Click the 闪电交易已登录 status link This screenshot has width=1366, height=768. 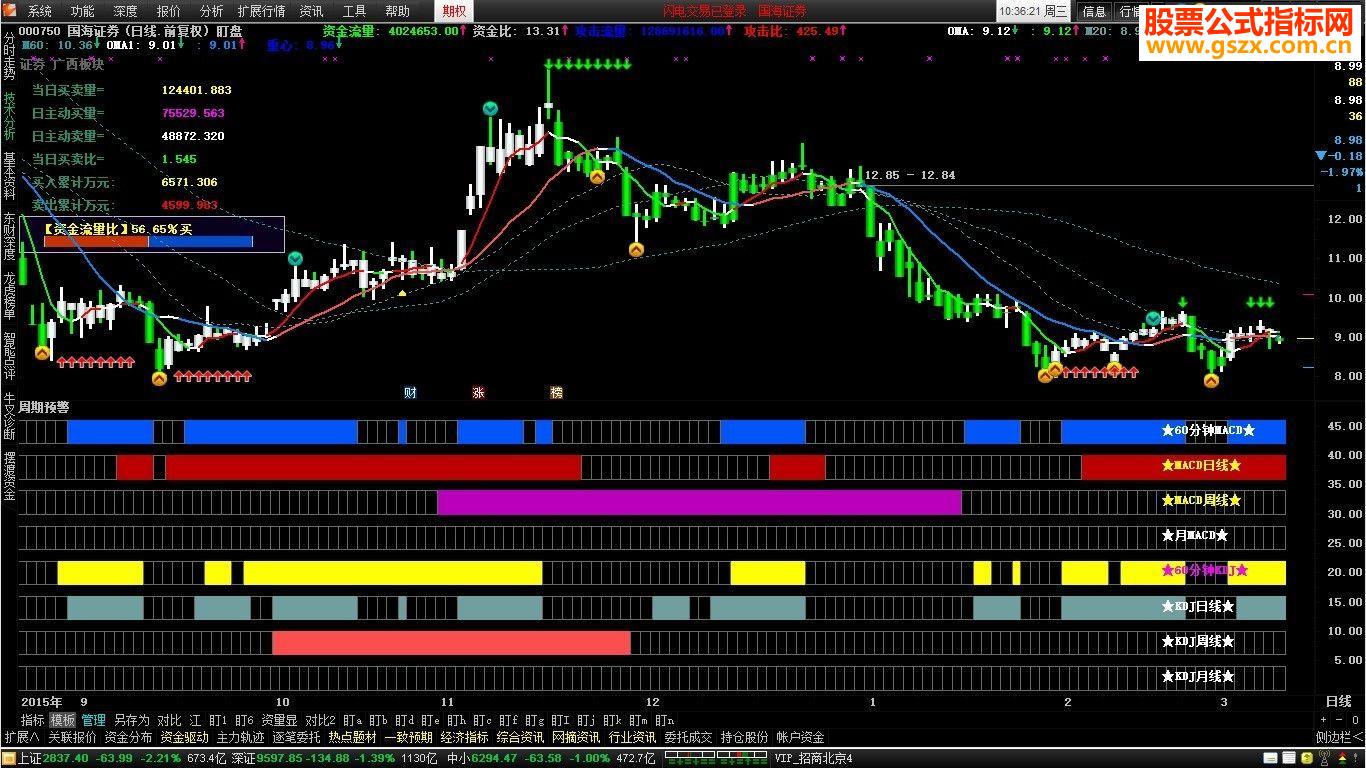705,11
